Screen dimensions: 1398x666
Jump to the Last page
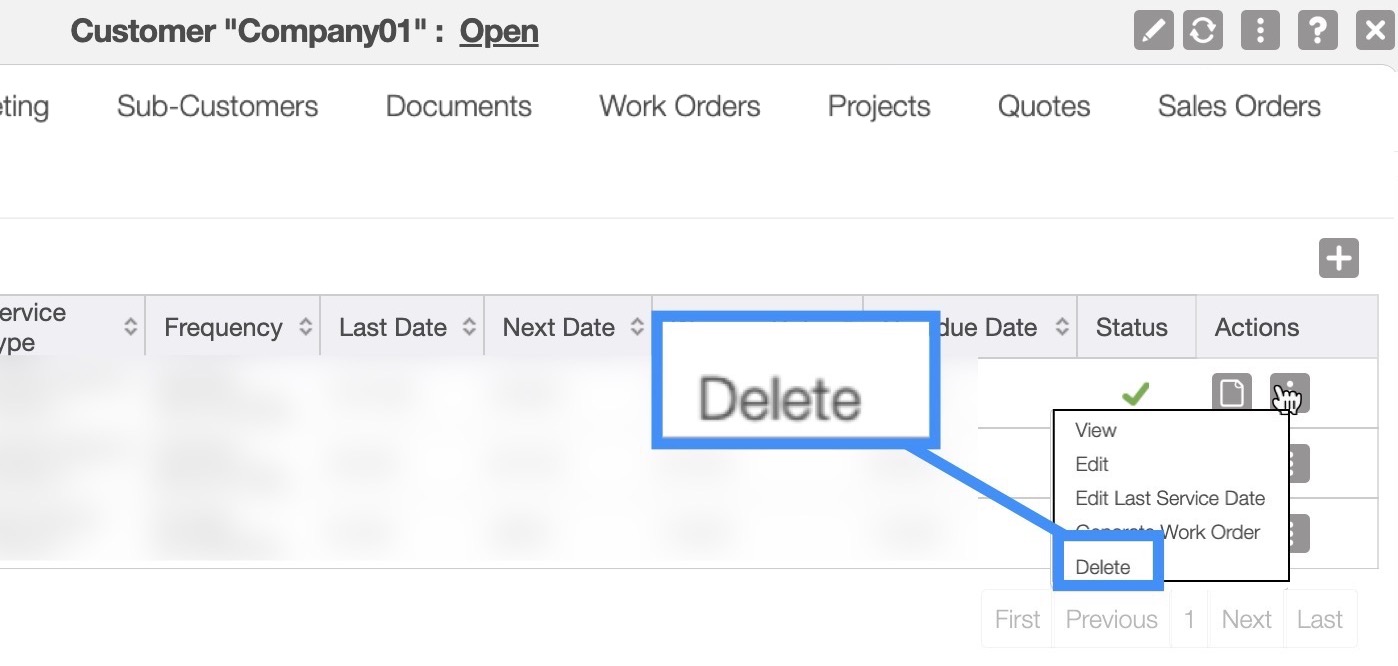pyautogui.click(x=1319, y=619)
